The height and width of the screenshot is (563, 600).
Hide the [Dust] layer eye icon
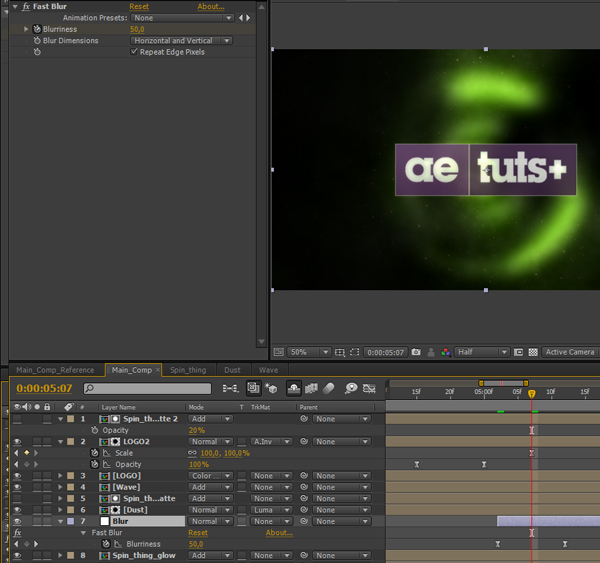point(17,510)
